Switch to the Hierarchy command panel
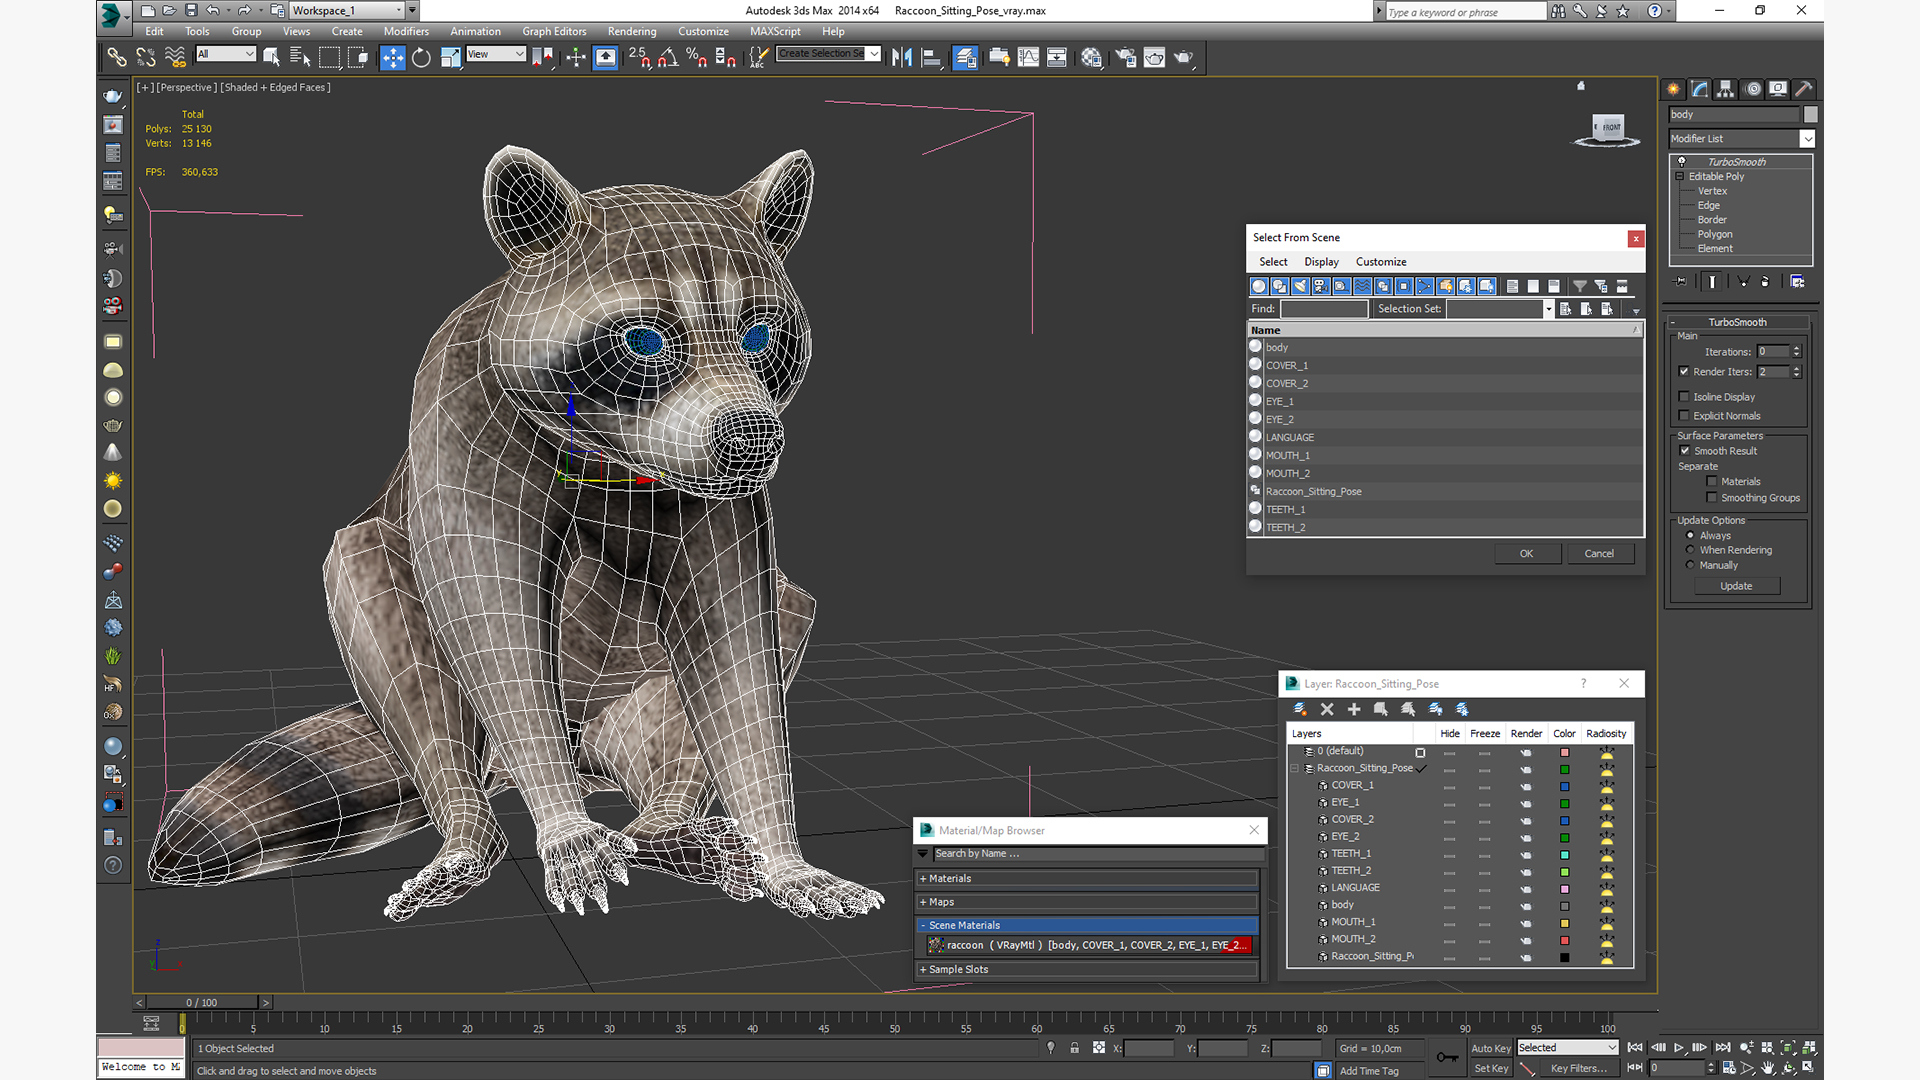The image size is (1920, 1080). pos(1725,89)
